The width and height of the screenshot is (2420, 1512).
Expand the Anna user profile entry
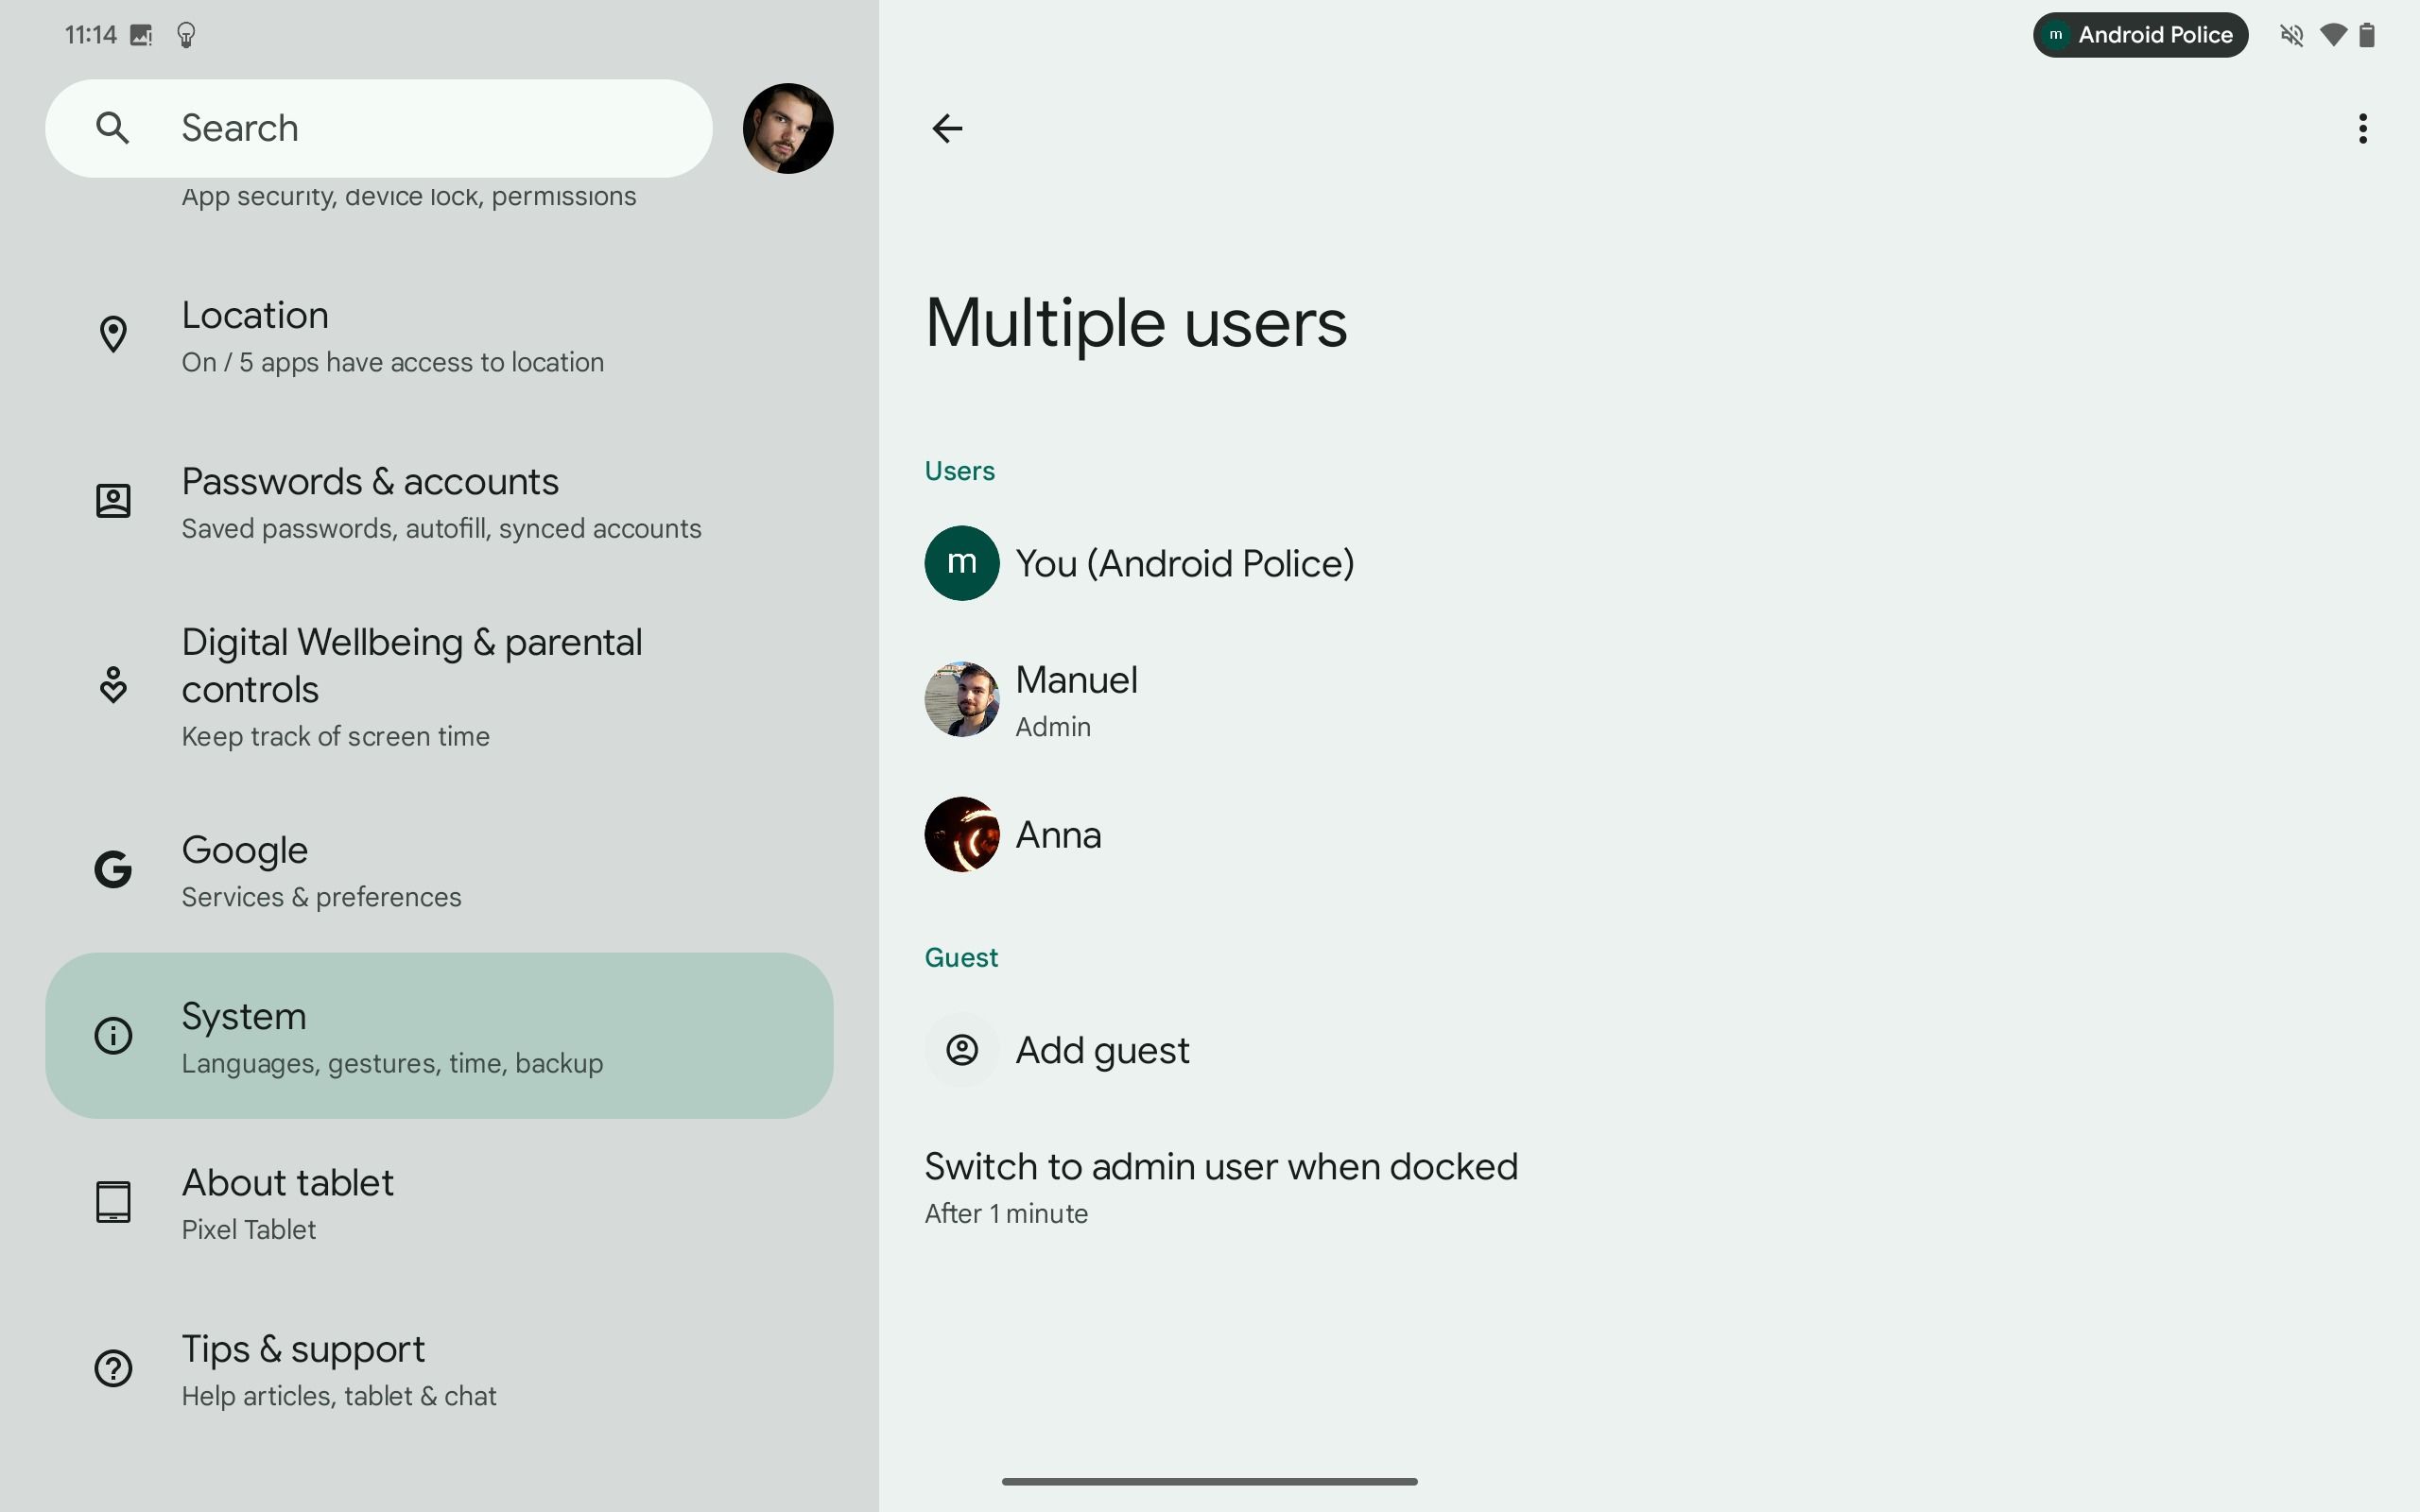click(x=1060, y=834)
